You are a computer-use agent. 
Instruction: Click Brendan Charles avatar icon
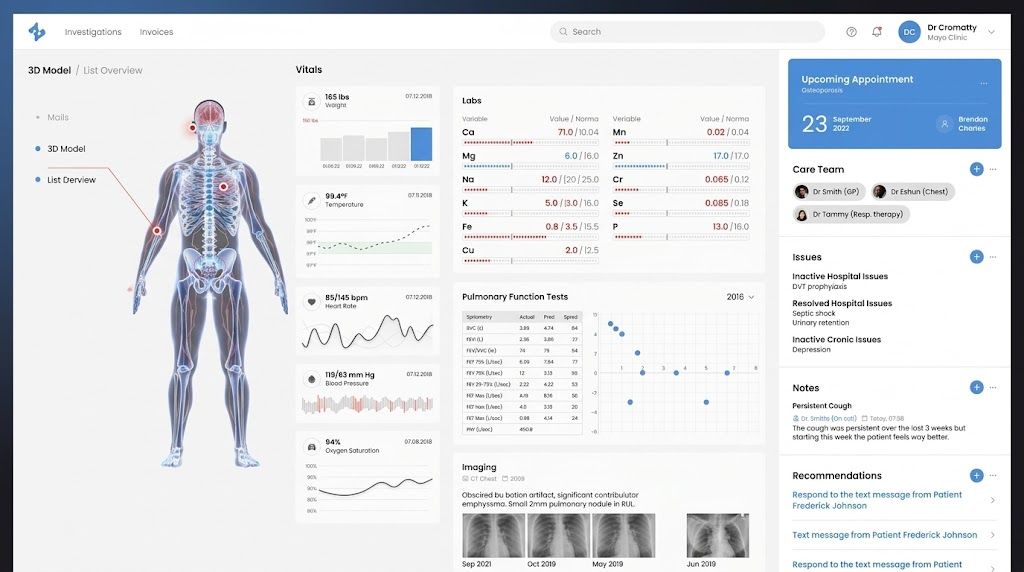click(x=944, y=123)
